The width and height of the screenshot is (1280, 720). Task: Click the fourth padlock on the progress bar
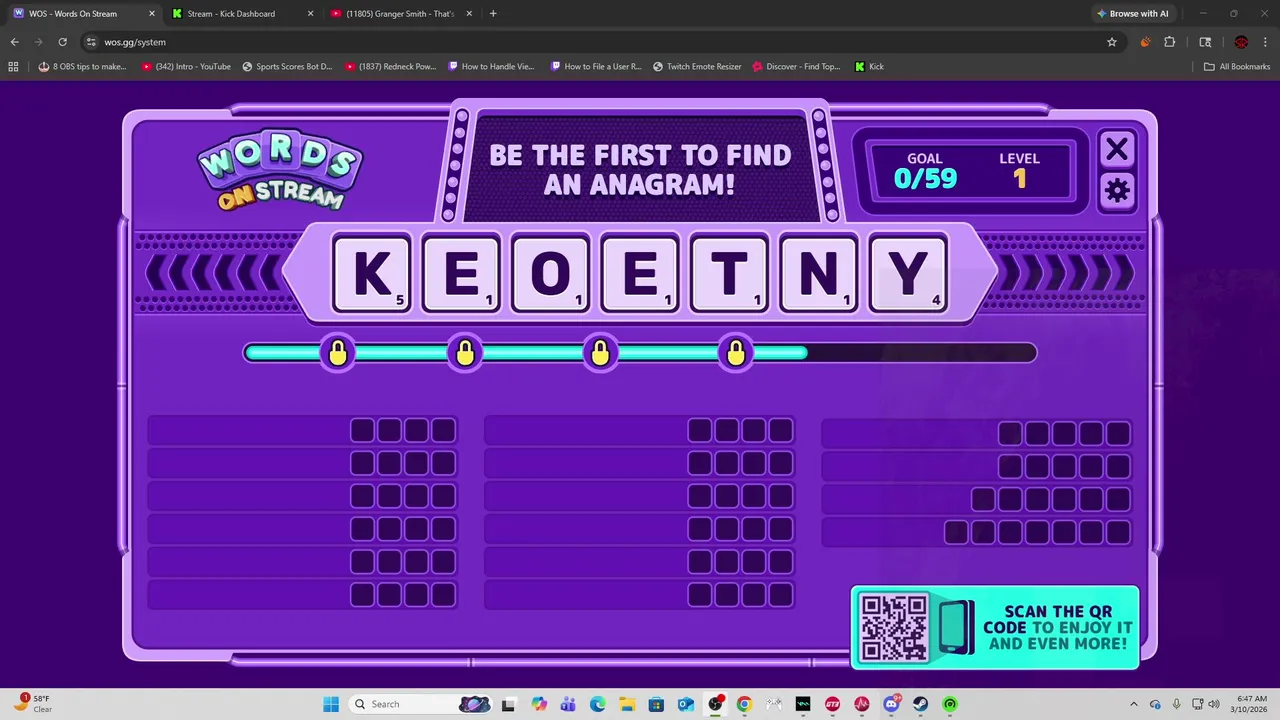pos(736,353)
